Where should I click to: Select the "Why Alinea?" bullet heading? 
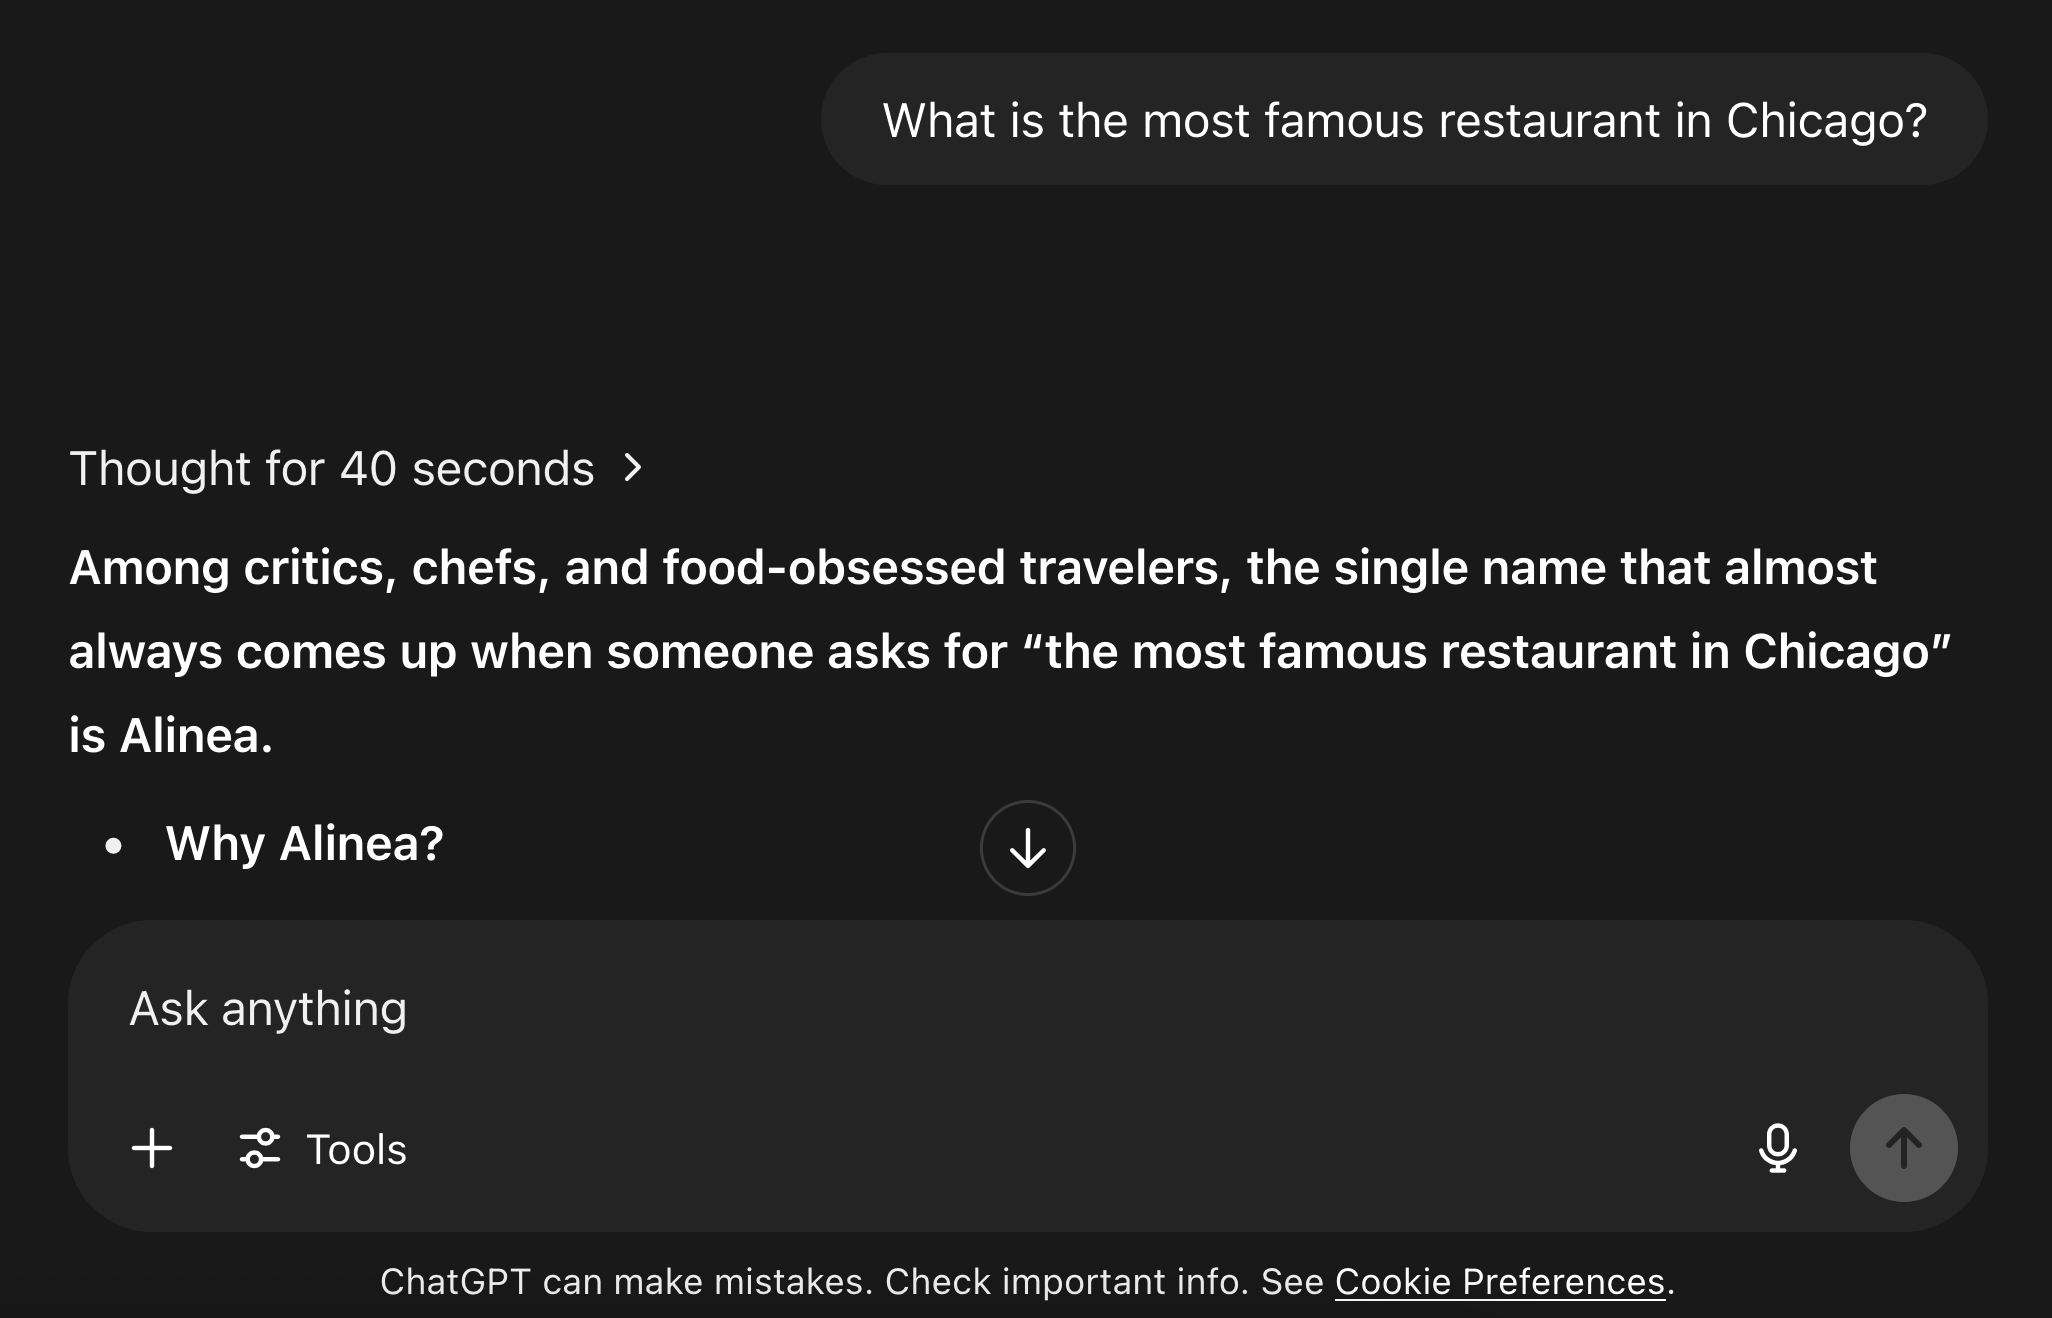[304, 844]
